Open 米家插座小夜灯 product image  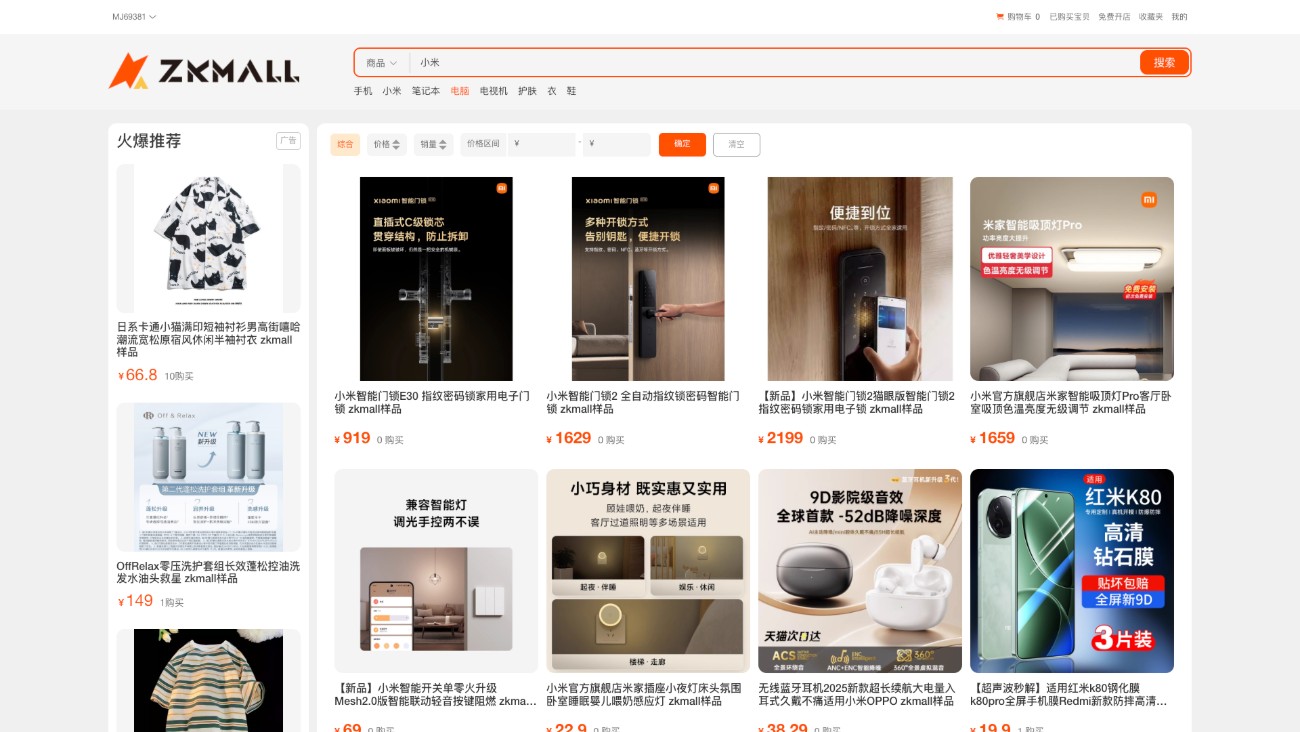[x=648, y=571]
